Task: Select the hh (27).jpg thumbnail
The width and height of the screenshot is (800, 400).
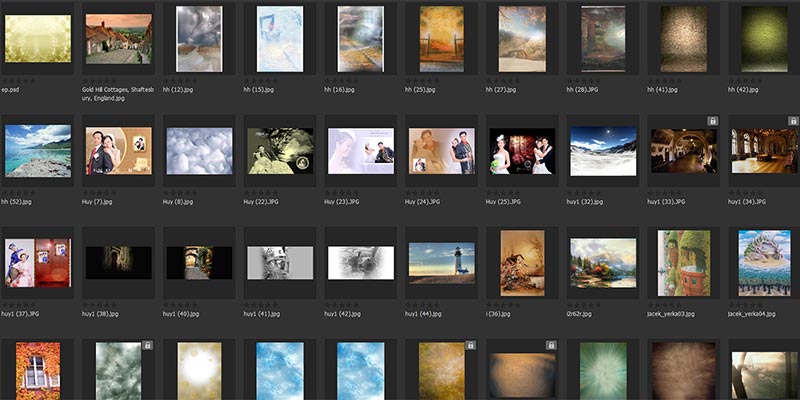Action: [522, 39]
